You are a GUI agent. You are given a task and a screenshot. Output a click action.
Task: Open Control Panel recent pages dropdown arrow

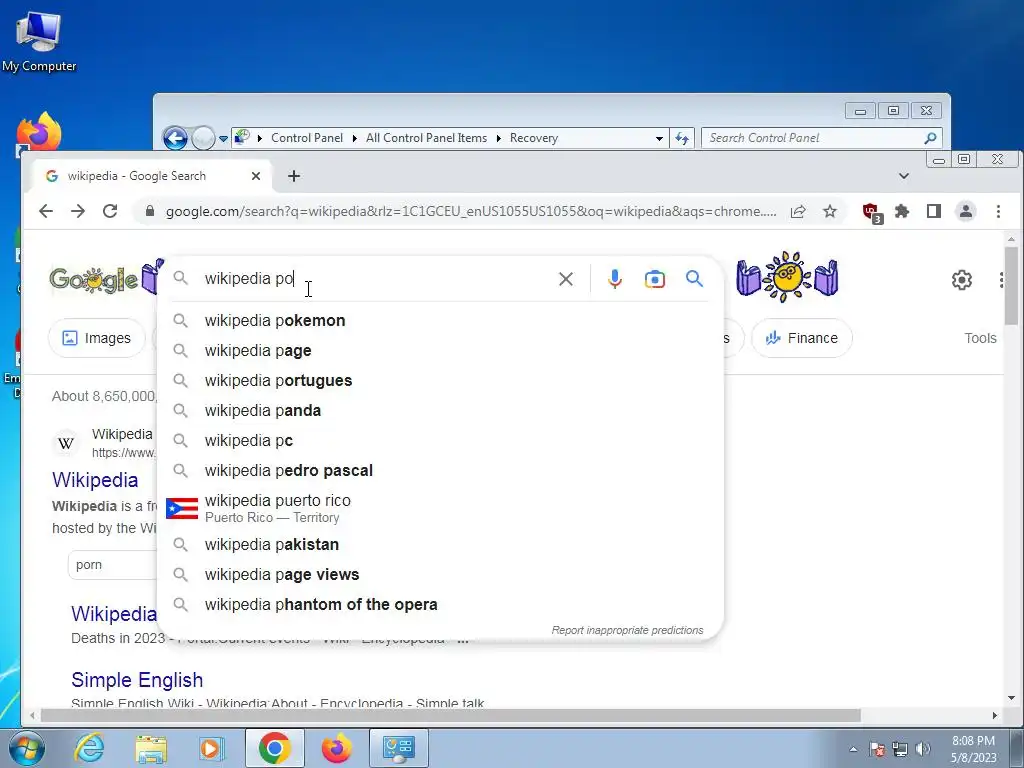click(x=223, y=138)
